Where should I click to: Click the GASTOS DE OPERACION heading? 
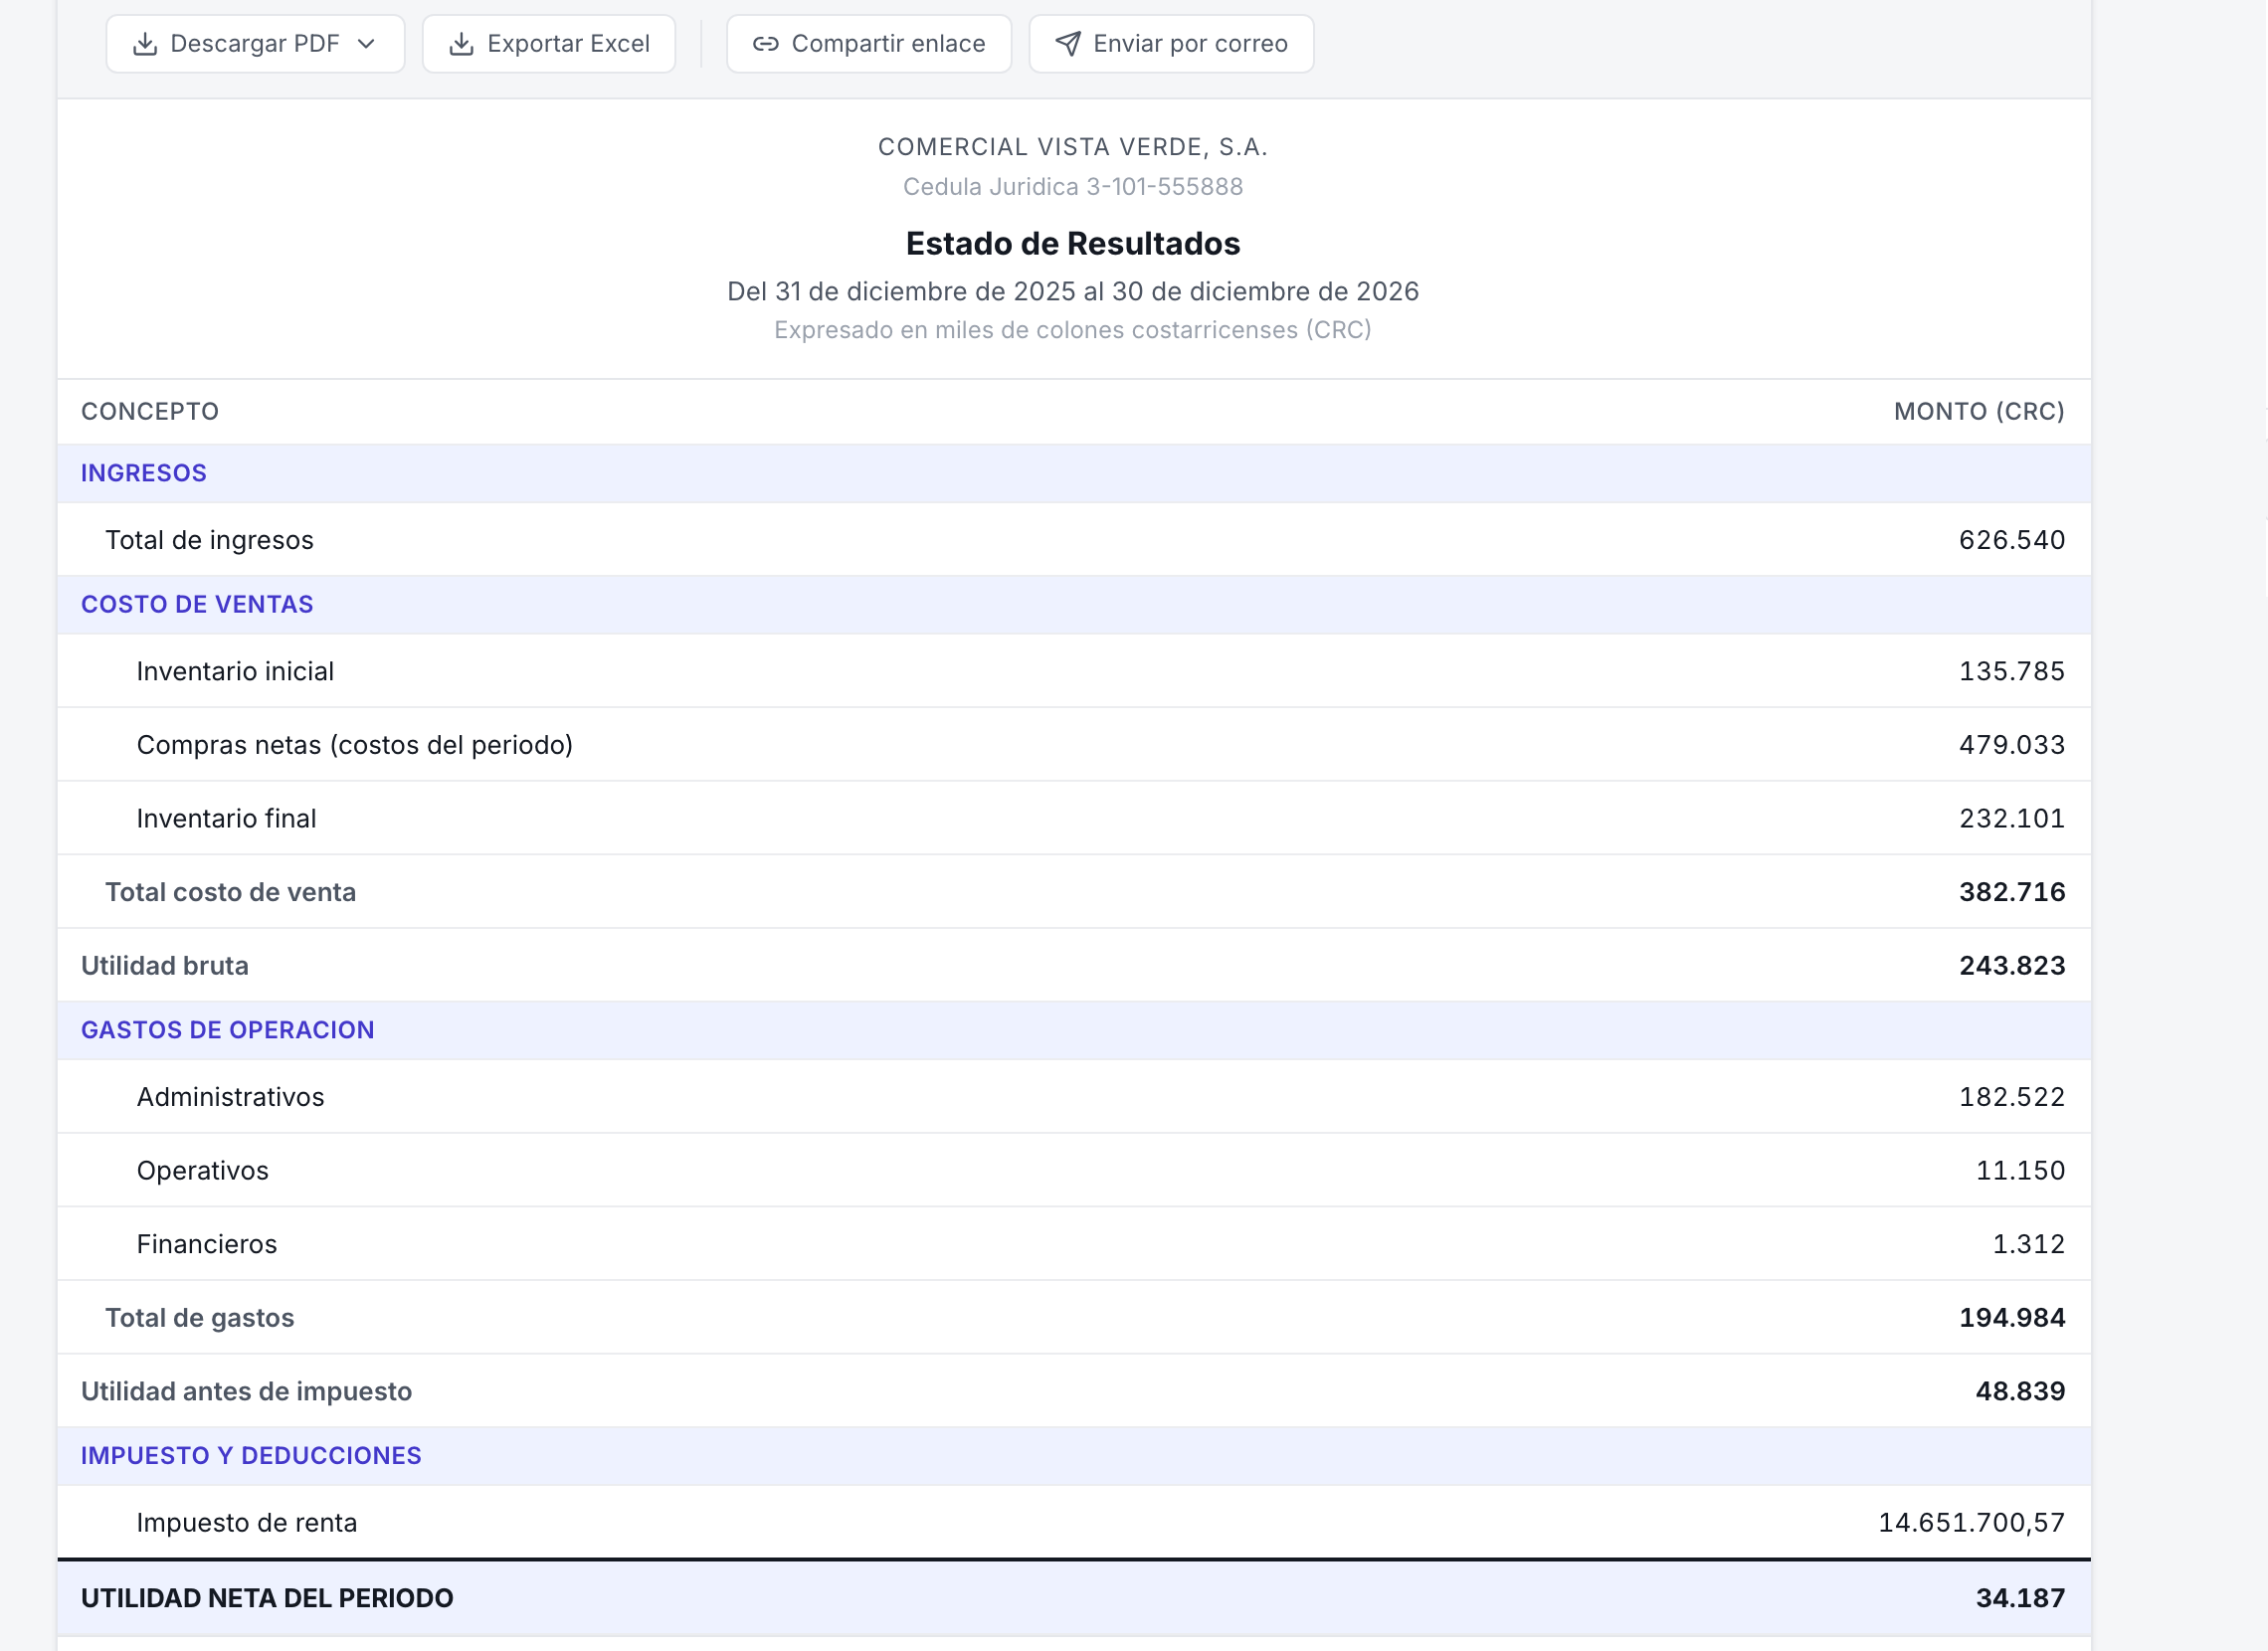(228, 1030)
